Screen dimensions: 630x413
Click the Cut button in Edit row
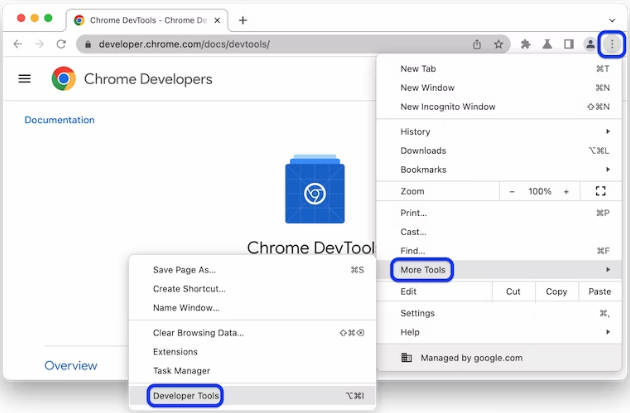[x=513, y=291]
